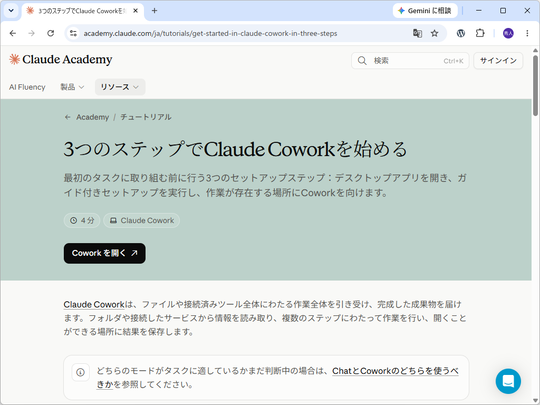Open the chat support bubble icon
Viewport: 540px width, 405px height.
pyautogui.click(x=508, y=381)
